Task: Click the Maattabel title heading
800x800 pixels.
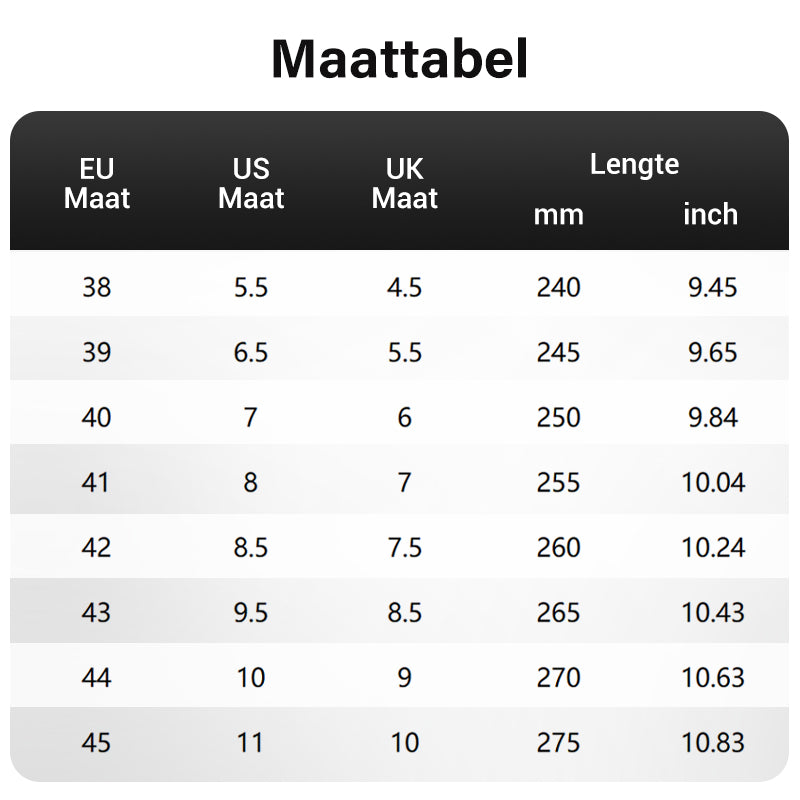Action: pyautogui.click(x=399, y=59)
